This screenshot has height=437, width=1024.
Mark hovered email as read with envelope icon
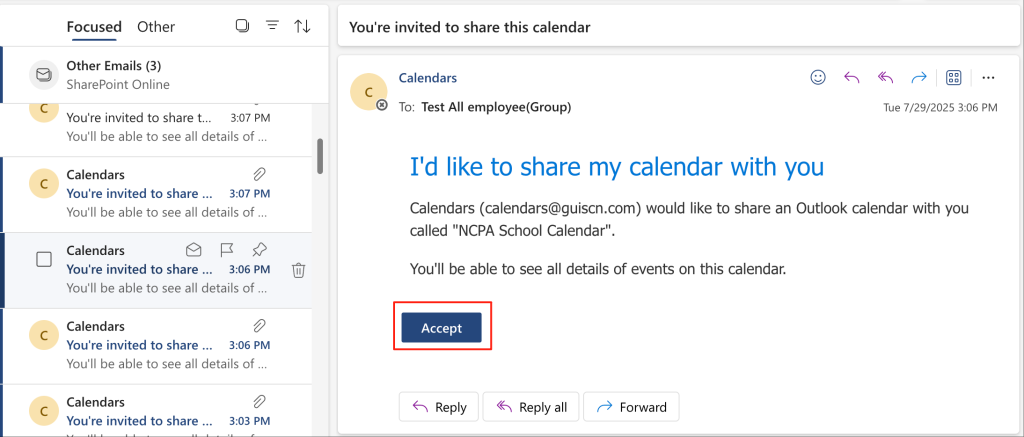pyautogui.click(x=195, y=250)
